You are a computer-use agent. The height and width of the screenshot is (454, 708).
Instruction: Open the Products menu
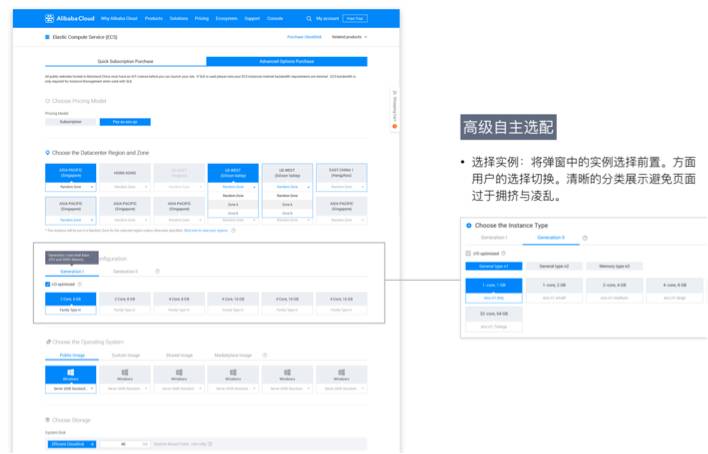point(154,19)
